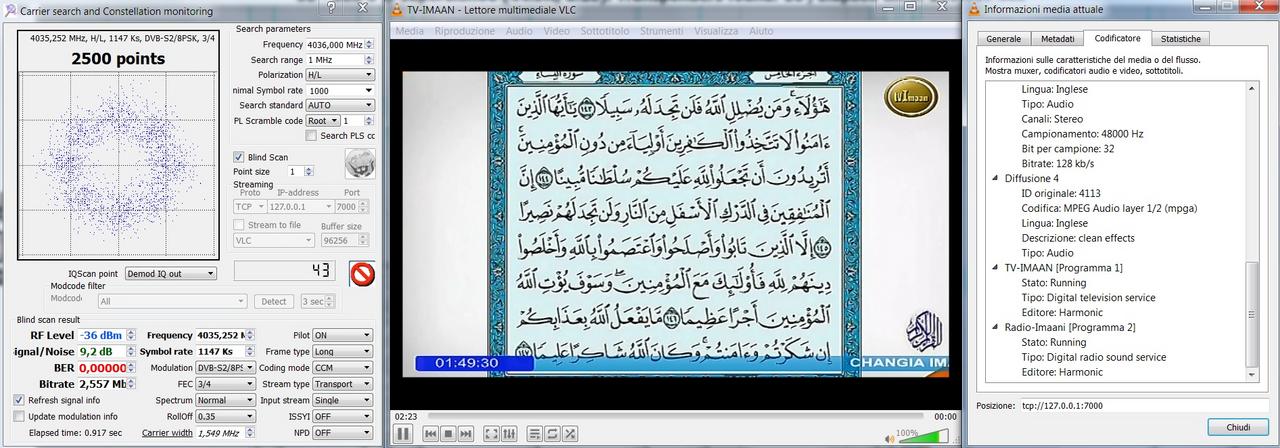Click Carrier search window title icon

(x=10, y=10)
